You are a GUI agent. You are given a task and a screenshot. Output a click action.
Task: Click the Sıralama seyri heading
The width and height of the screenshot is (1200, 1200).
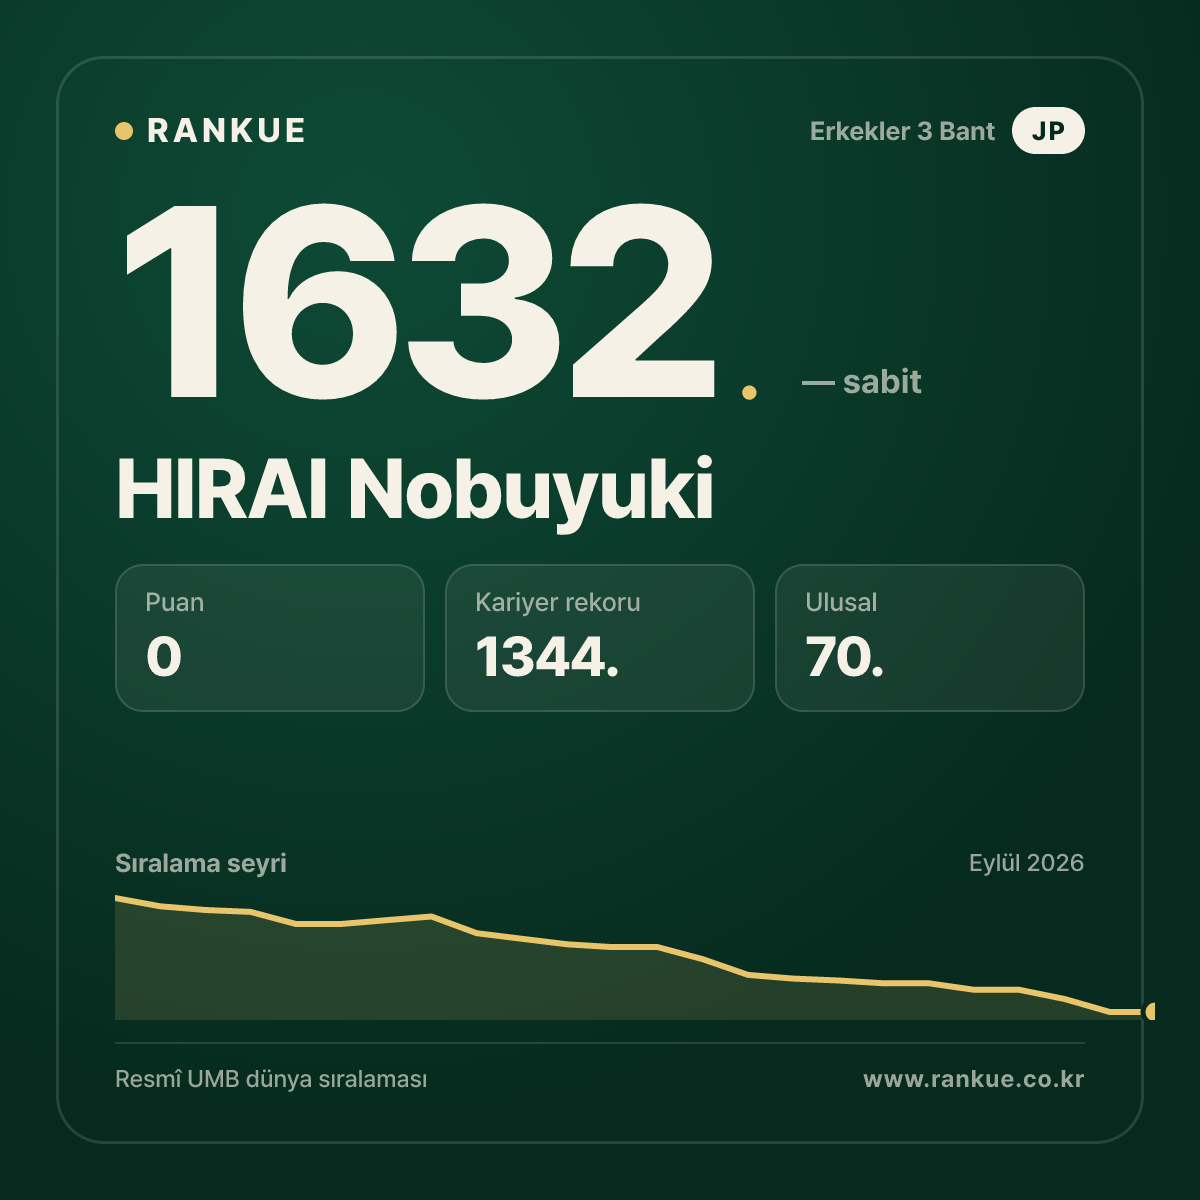click(201, 863)
